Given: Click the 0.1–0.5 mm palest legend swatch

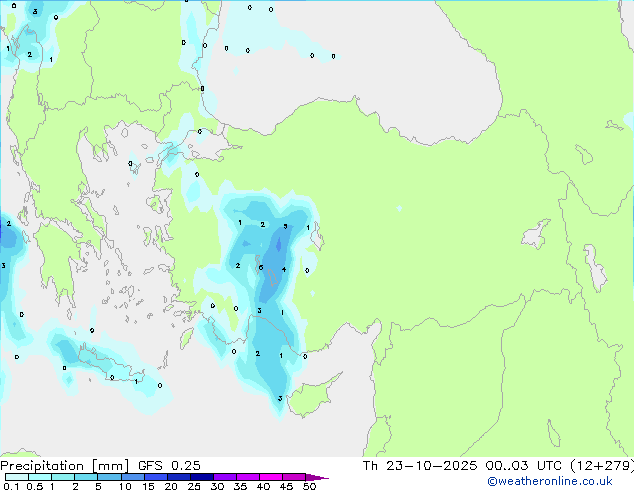Looking at the screenshot, I should (17, 477).
